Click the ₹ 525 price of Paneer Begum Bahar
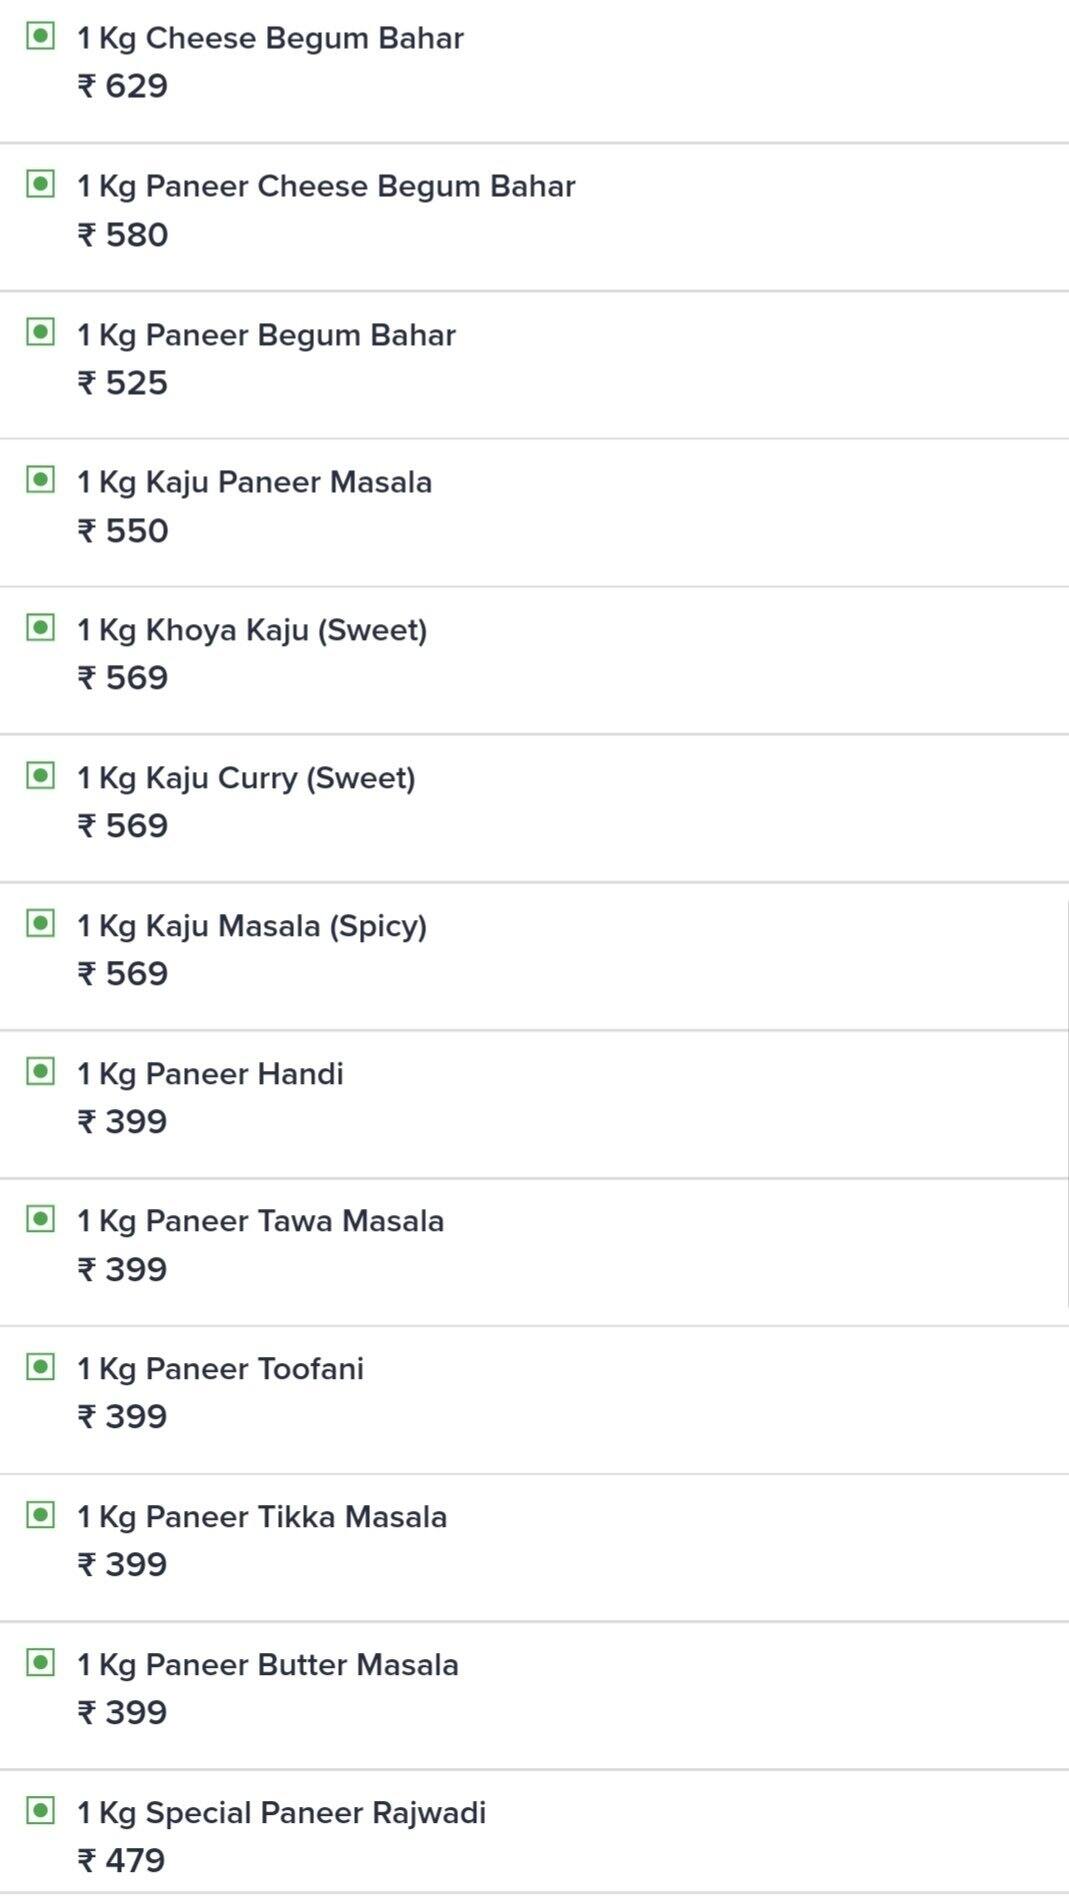 [x=123, y=383]
